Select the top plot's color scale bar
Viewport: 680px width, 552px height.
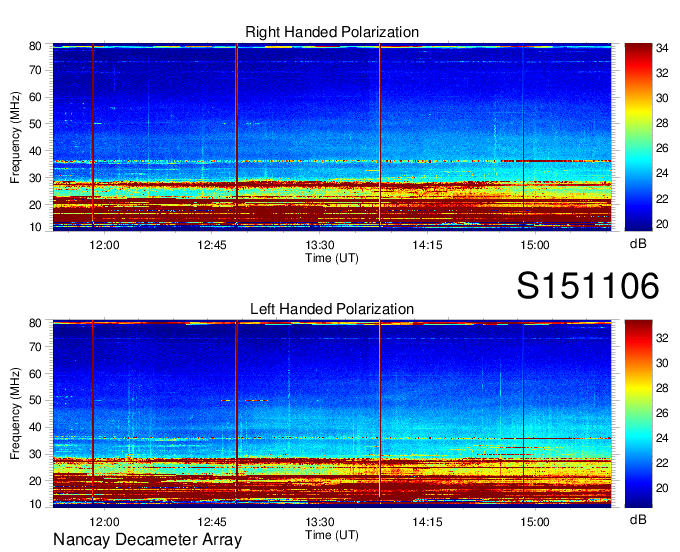638,137
